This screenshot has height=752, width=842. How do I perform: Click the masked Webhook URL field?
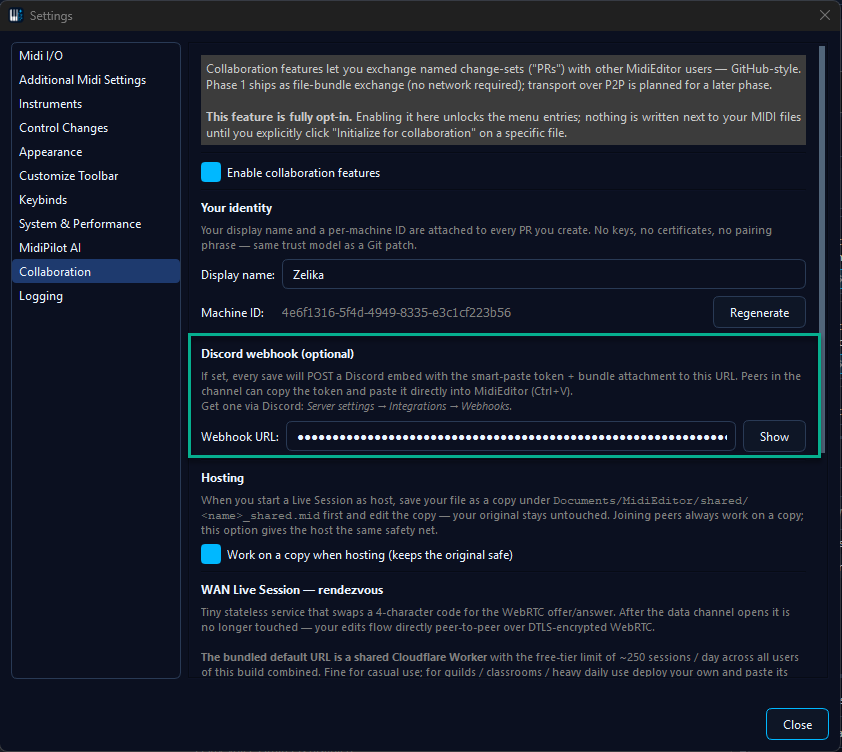tap(511, 437)
